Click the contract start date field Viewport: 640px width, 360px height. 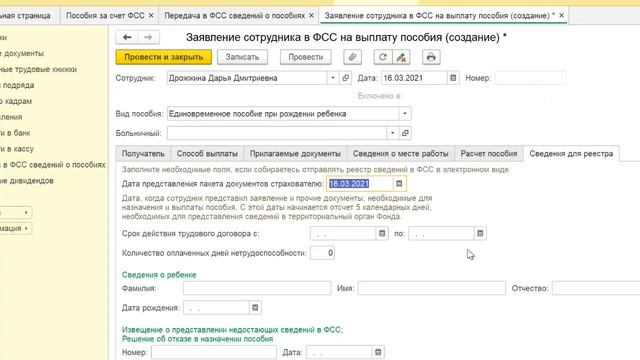343,233
